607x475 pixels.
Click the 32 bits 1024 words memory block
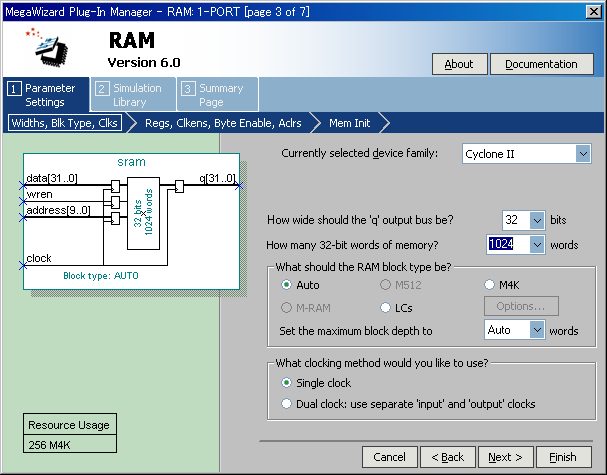143,213
